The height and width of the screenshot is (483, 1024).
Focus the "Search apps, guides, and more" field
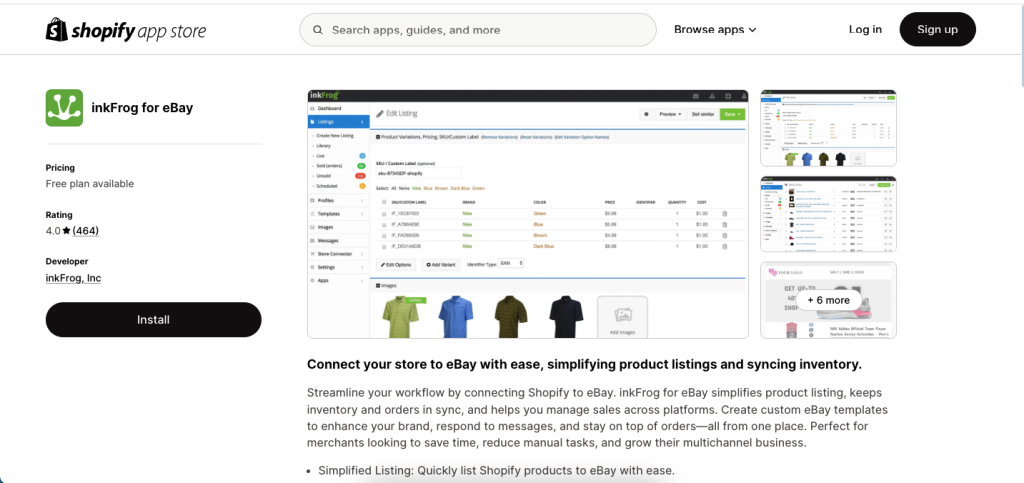click(477, 30)
